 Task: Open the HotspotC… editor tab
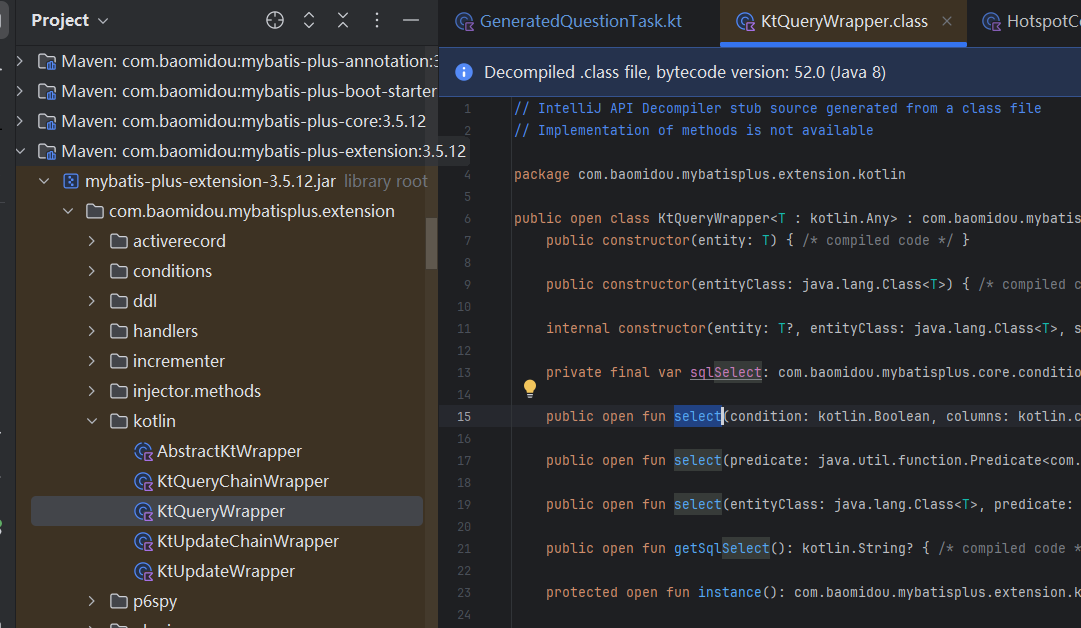1031,21
